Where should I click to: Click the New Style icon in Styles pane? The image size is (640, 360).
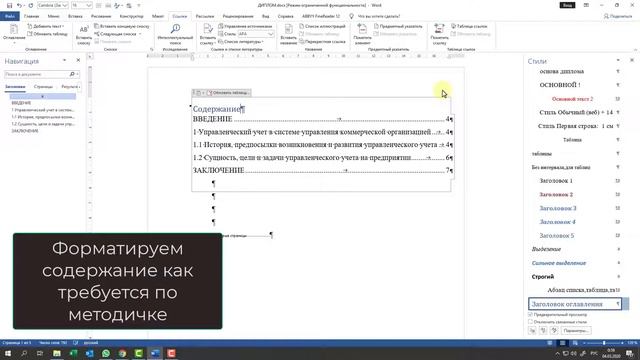pyautogui.click(x=532, y=330)
